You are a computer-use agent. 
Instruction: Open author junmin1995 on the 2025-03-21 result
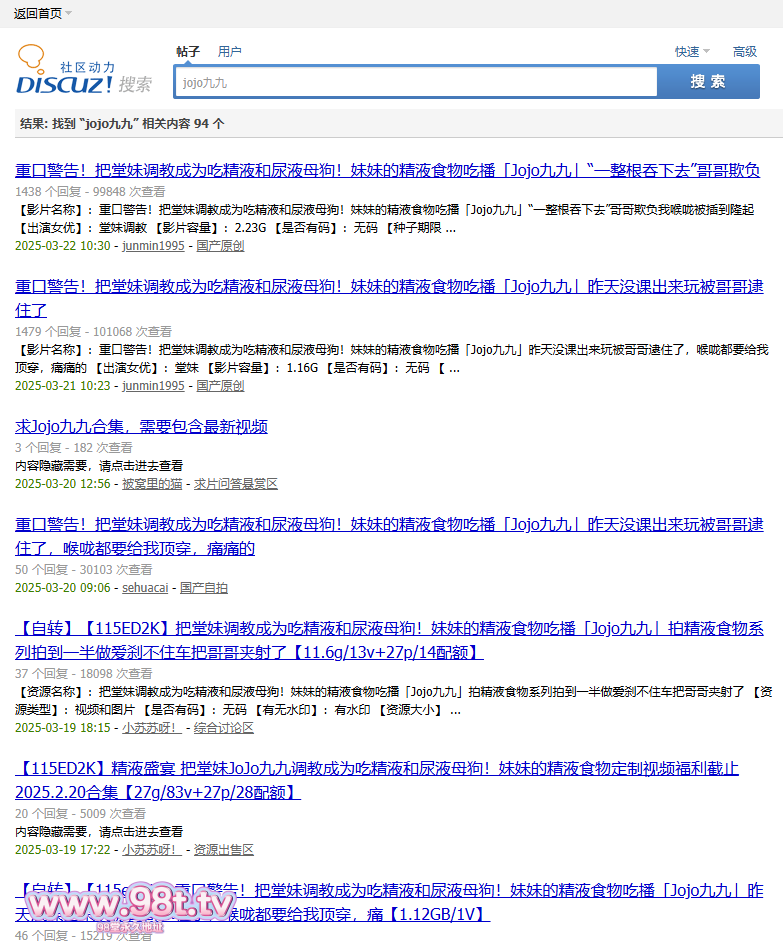(x=153, y=386)
